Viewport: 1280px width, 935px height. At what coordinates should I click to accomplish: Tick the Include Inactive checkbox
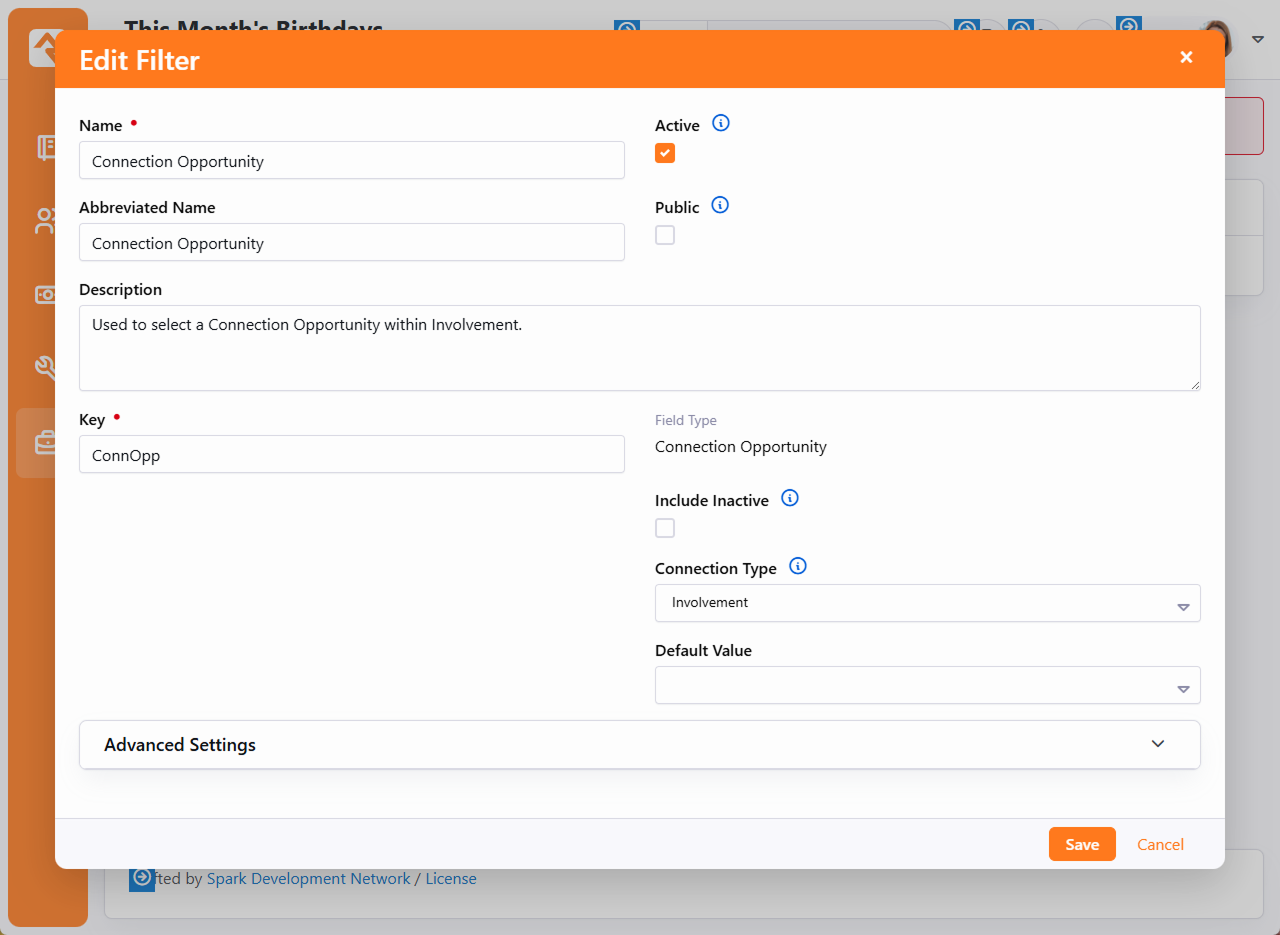(665, 528)
